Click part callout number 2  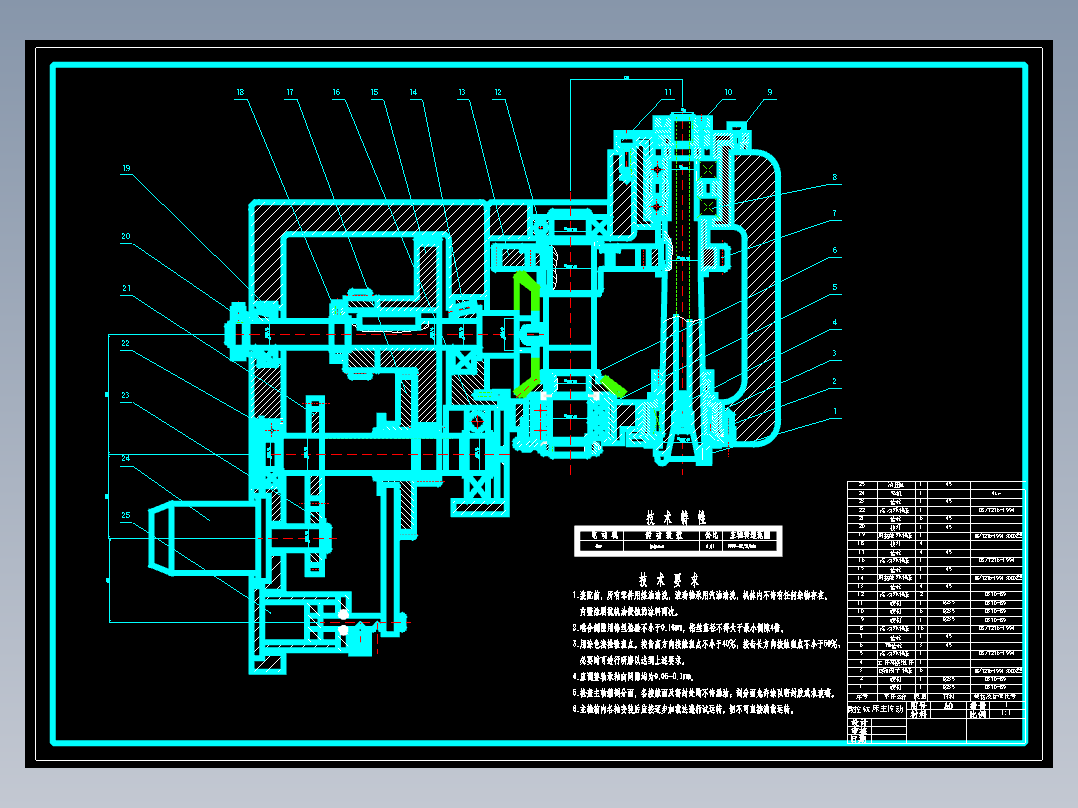pyautogui.click(x=835, y=381)
